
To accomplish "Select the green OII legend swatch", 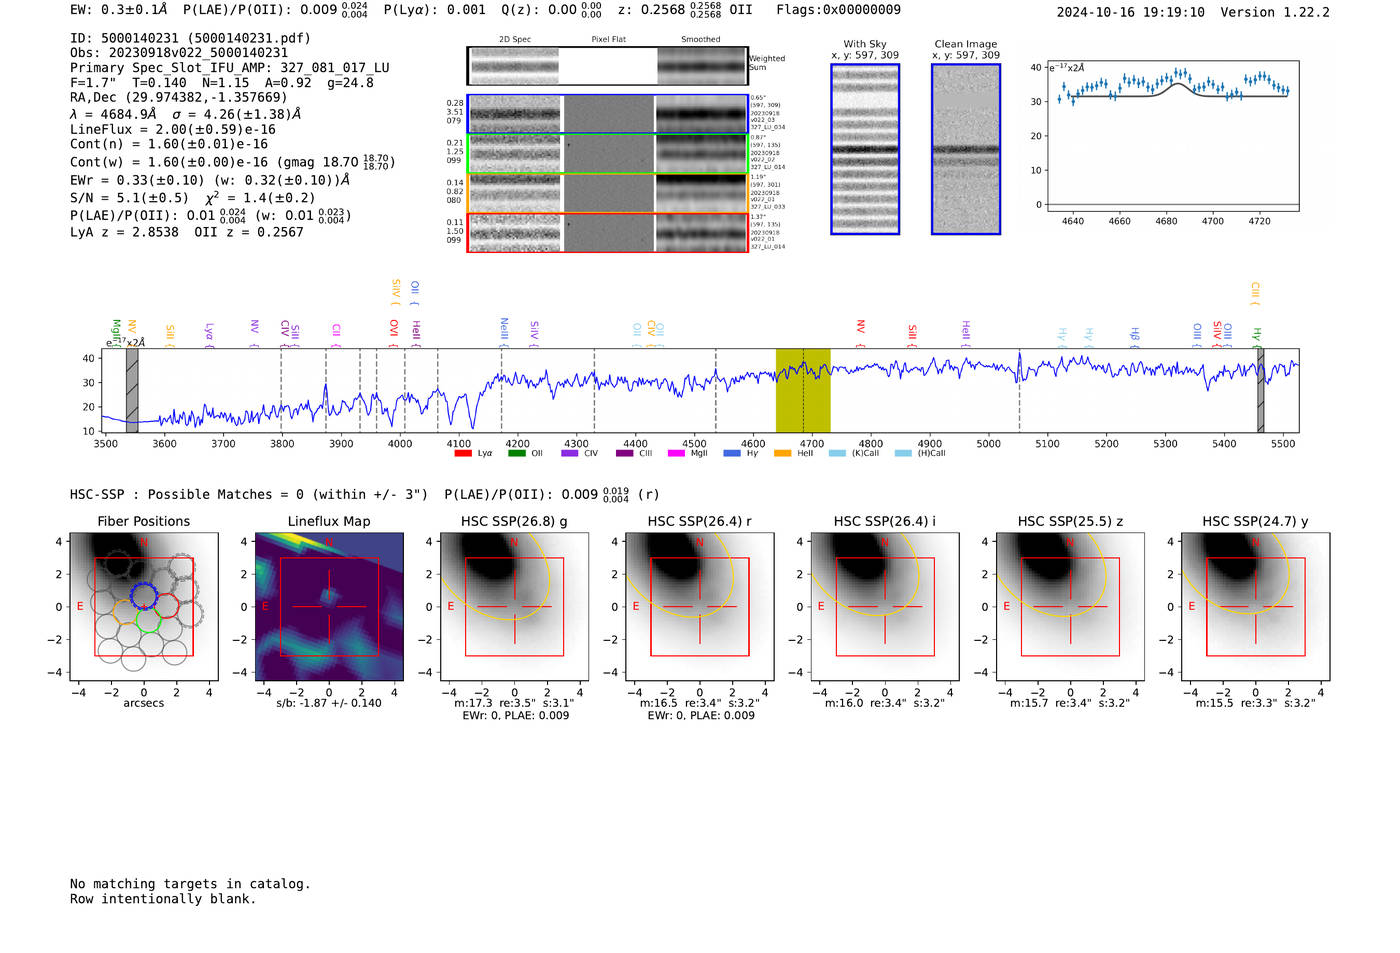I will point(516,453).
